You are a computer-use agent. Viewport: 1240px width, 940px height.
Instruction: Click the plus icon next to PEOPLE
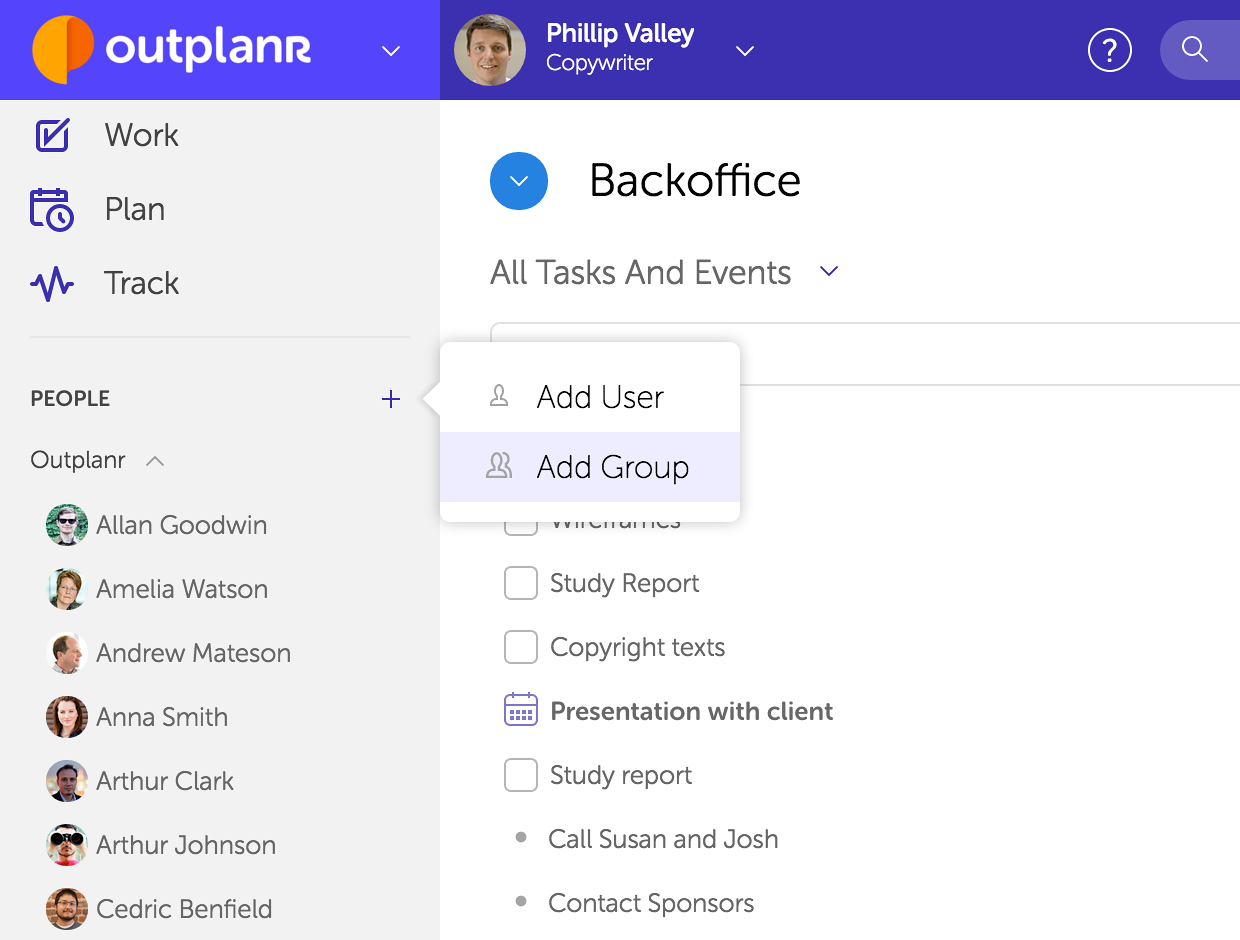click(391, 400)
